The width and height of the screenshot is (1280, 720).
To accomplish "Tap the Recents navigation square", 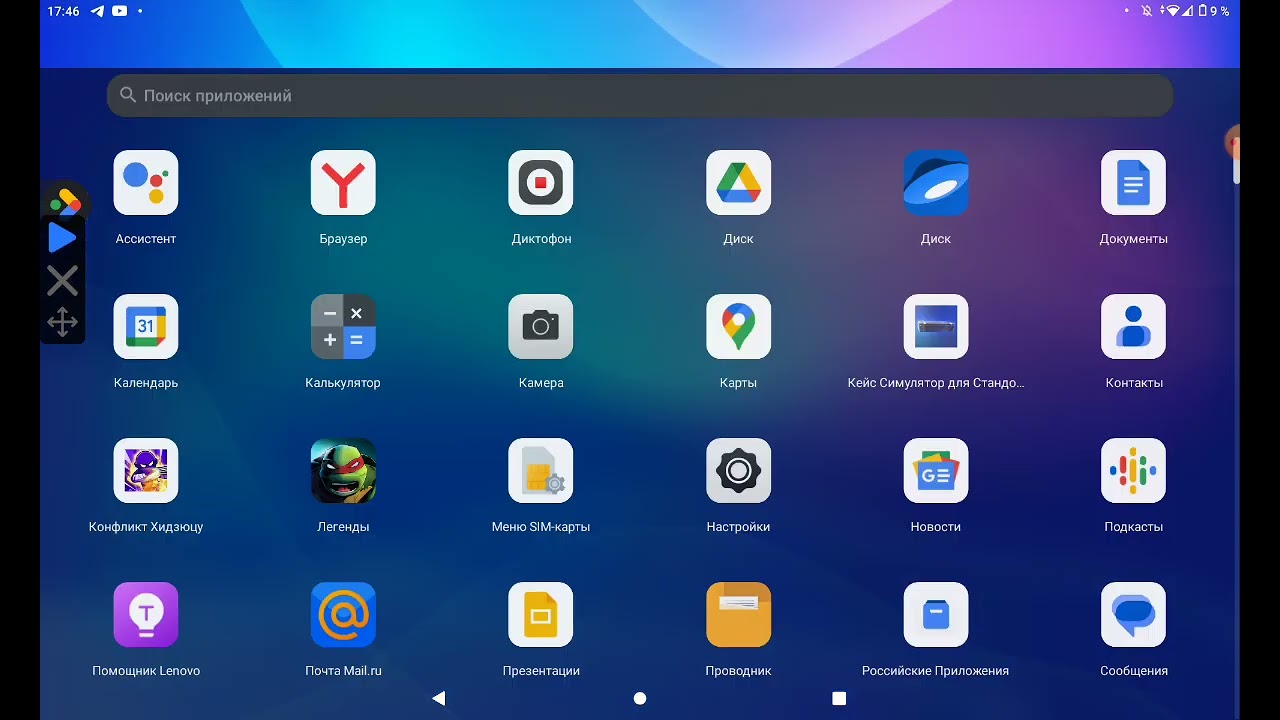I will [839, 698].
